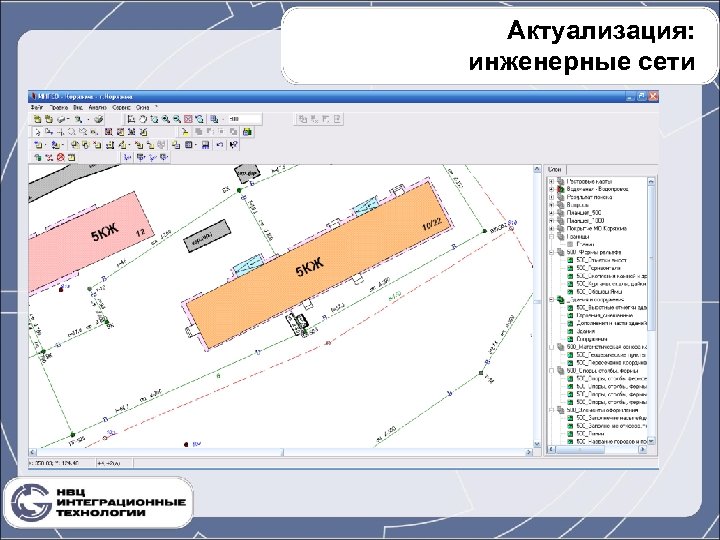This screenshot has height=540, width=720.
Task: Collapse the 500_Опоры, столбы, фермы group
Action: pos(551,370)
